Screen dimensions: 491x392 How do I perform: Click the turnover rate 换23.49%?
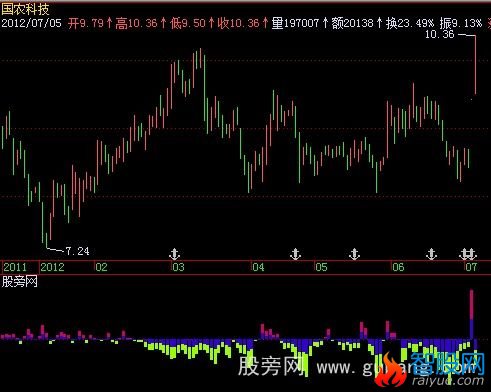point(410,23)
